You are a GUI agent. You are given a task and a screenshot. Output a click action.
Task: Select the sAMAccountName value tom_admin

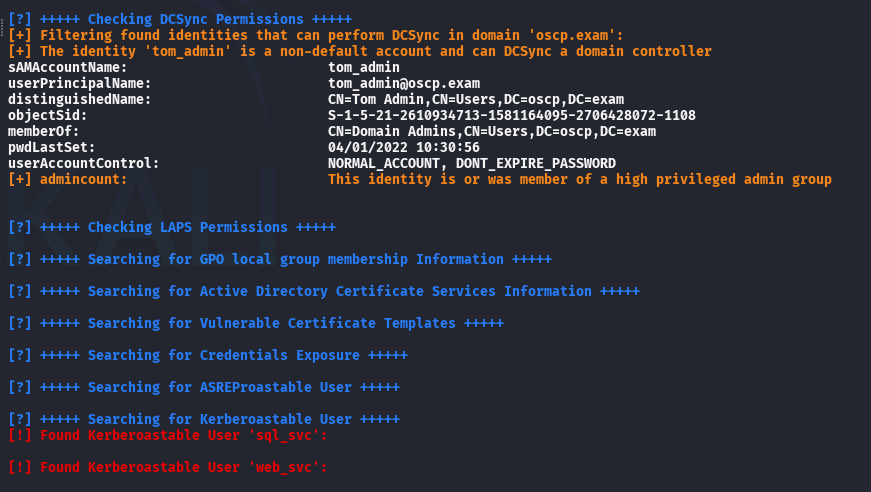[x=364, y=68]
